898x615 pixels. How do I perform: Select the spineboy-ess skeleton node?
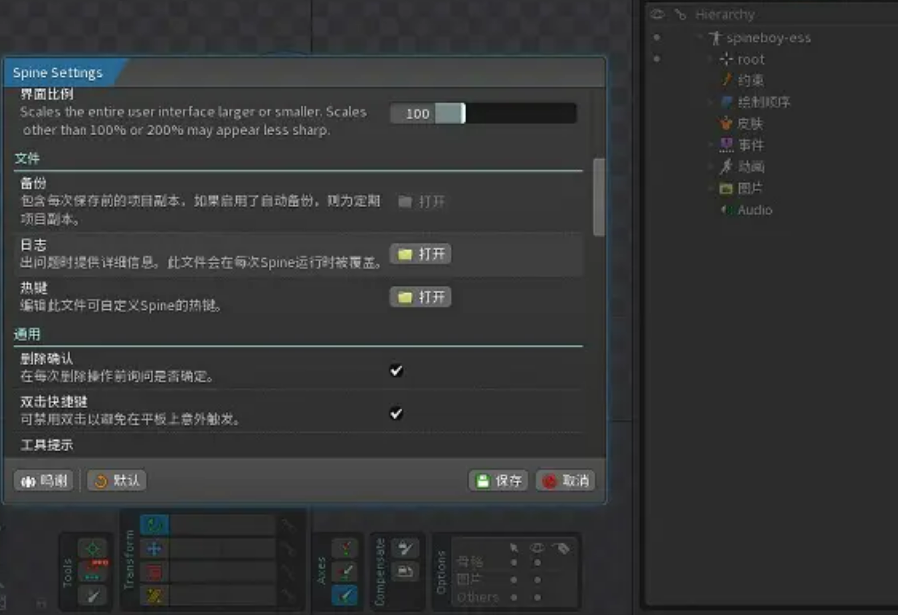[760, 38]
